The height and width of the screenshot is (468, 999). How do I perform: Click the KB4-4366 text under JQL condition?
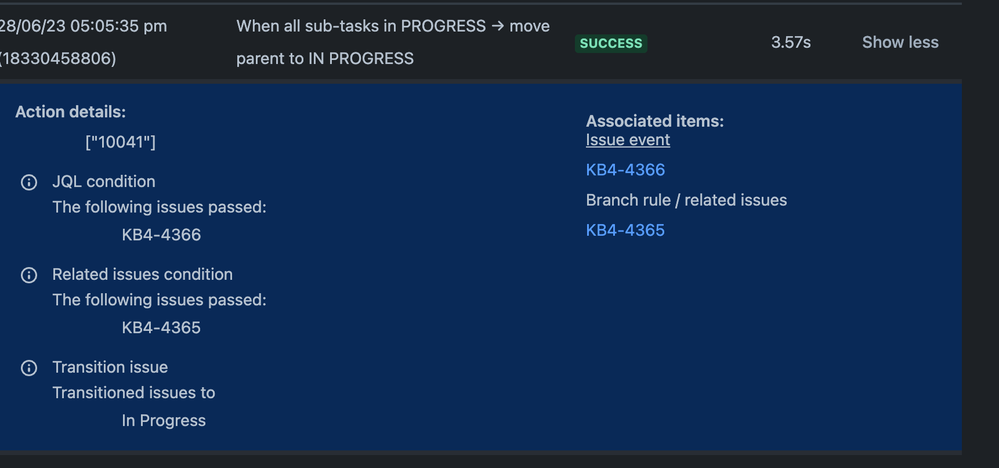(161, 235)
